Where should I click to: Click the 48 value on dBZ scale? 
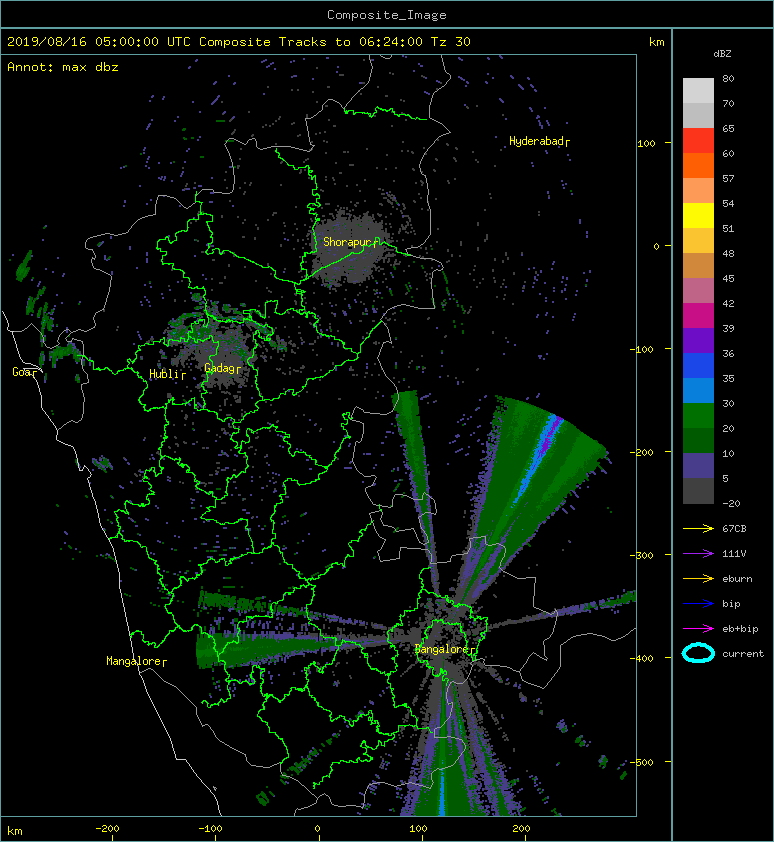(x=728, y=253)
